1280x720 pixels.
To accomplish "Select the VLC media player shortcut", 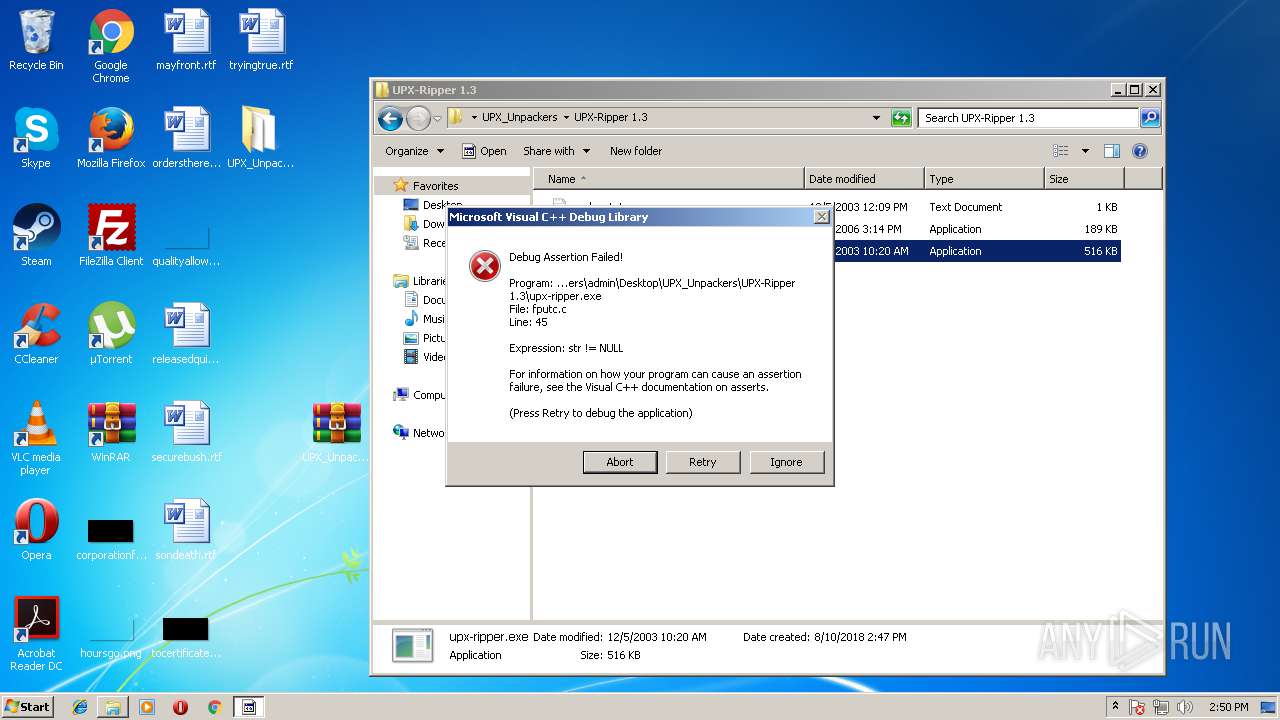I will pos(36,438).
